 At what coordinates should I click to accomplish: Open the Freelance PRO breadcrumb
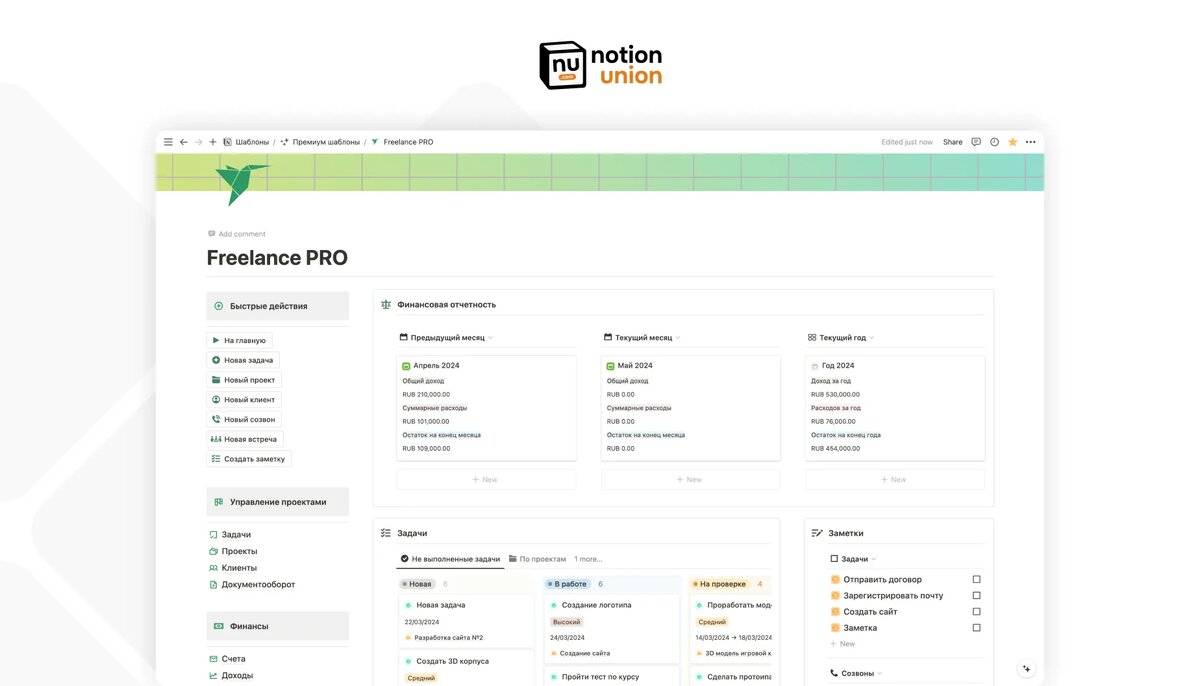[402, 142]
